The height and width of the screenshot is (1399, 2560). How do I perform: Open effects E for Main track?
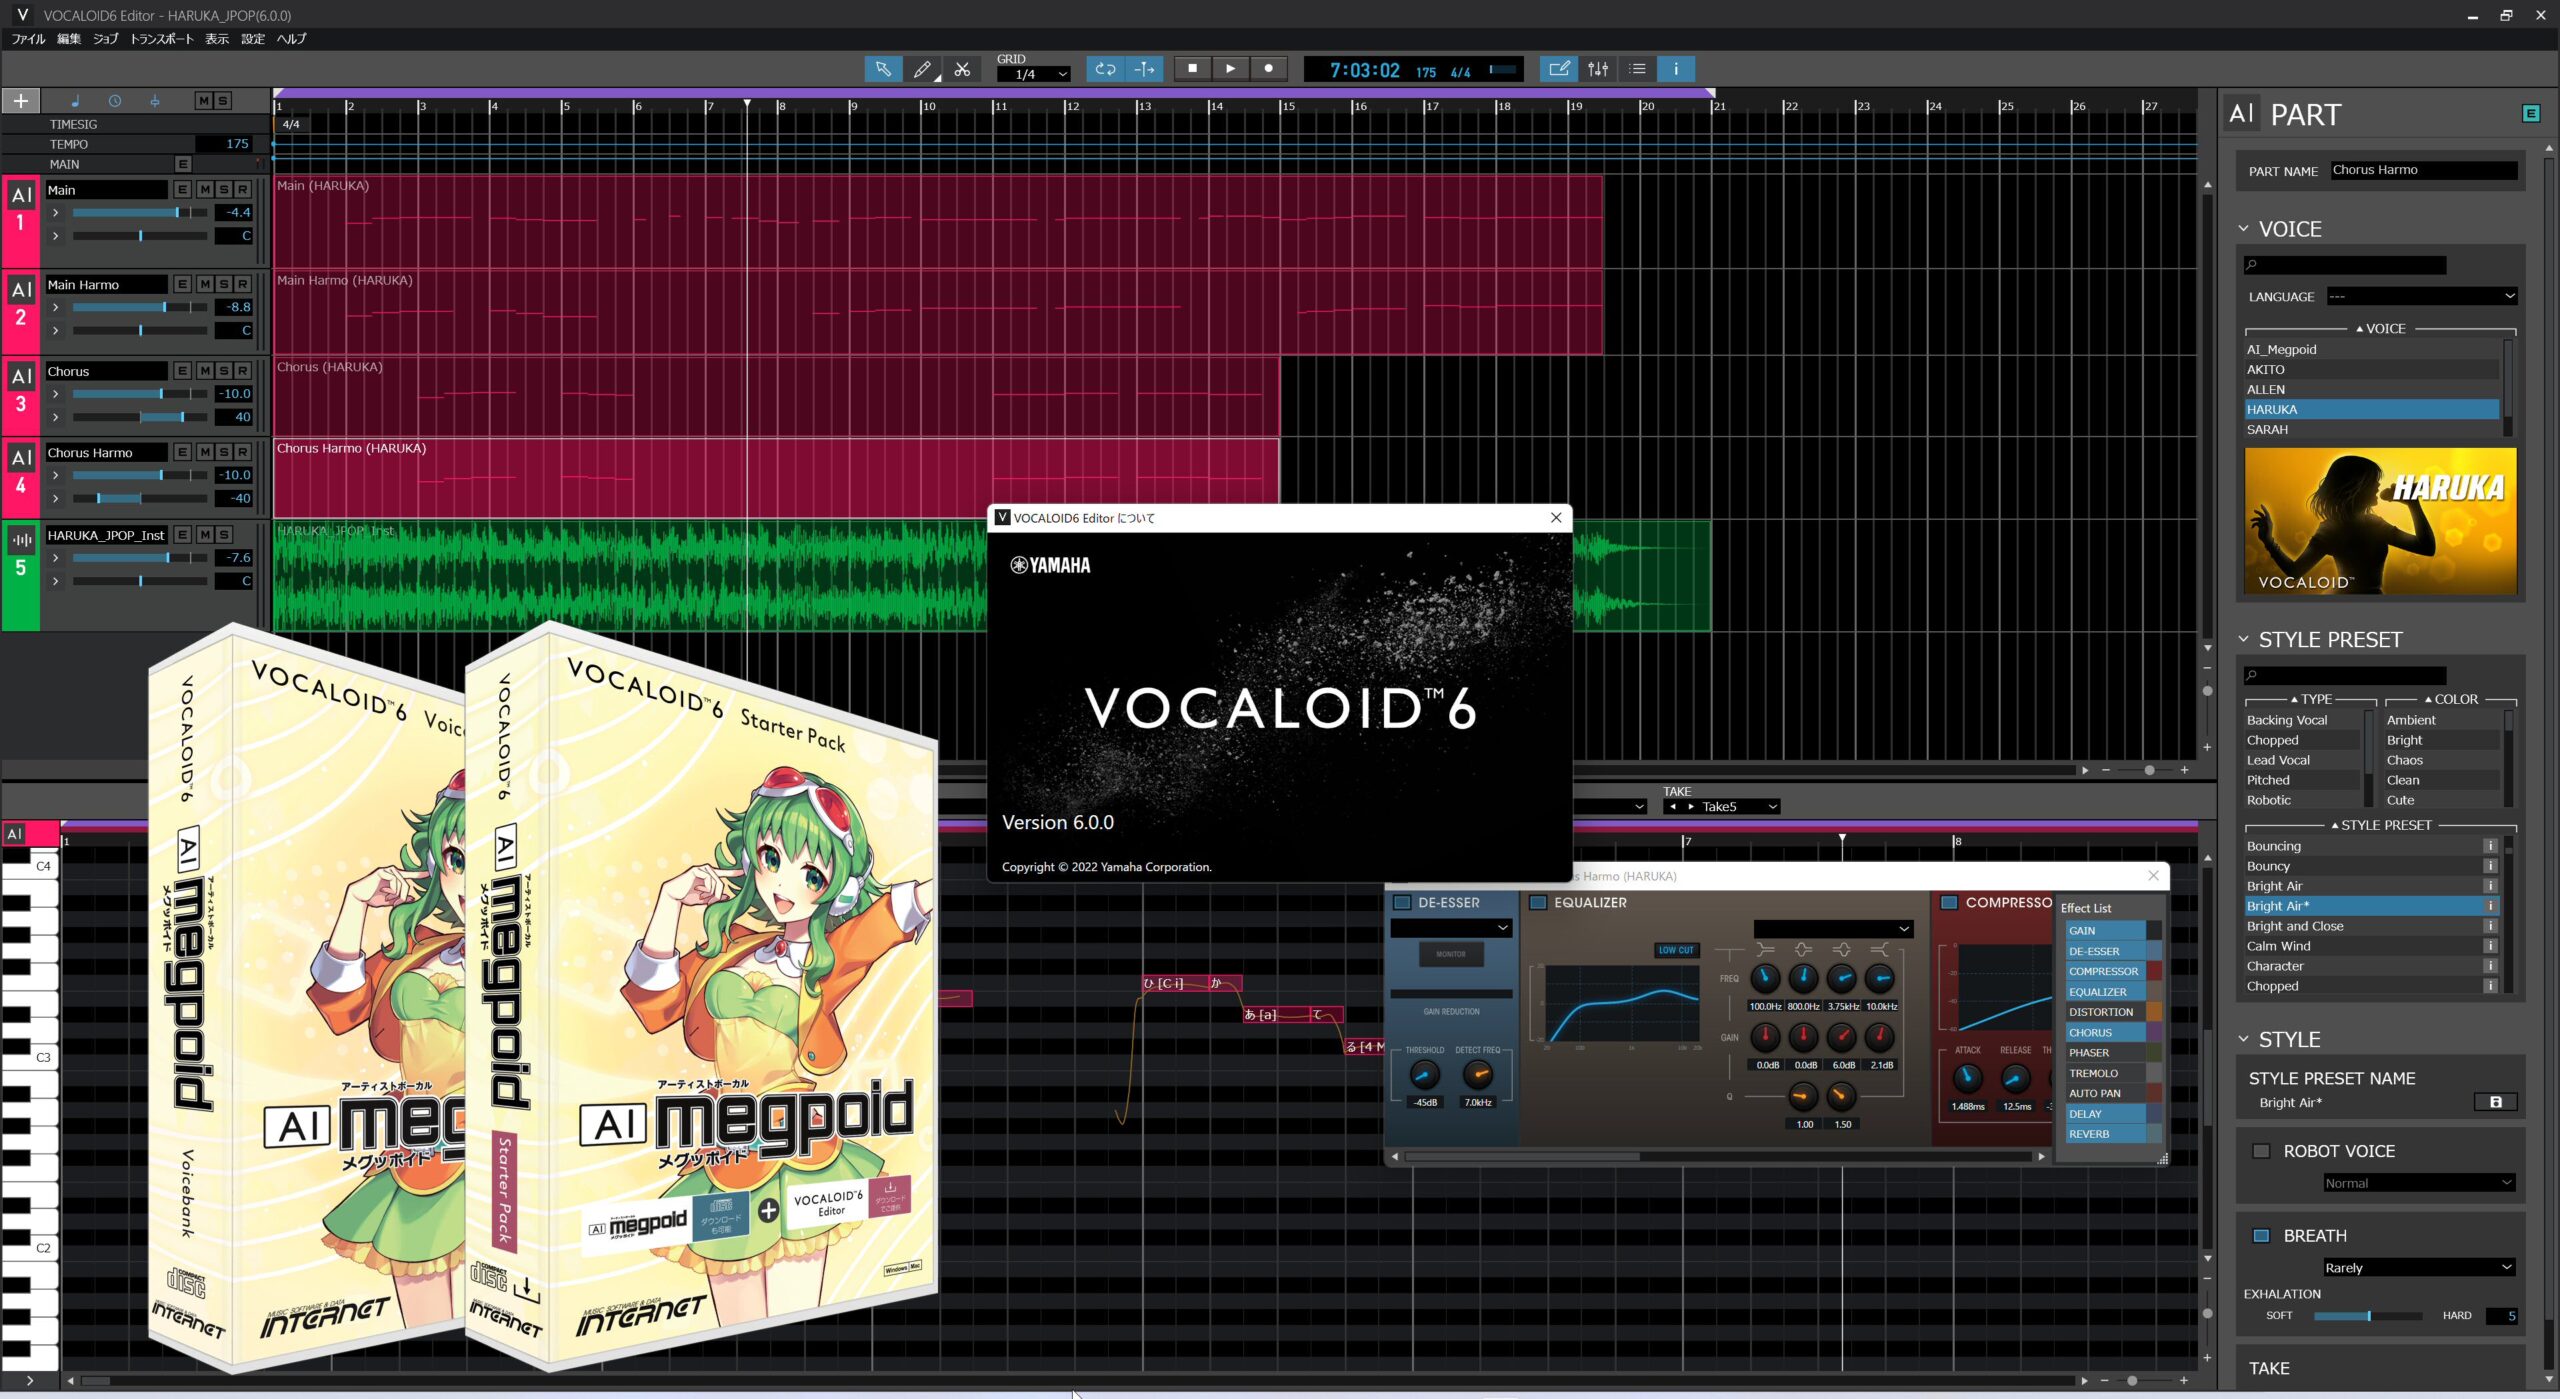(x=182, y=190)
